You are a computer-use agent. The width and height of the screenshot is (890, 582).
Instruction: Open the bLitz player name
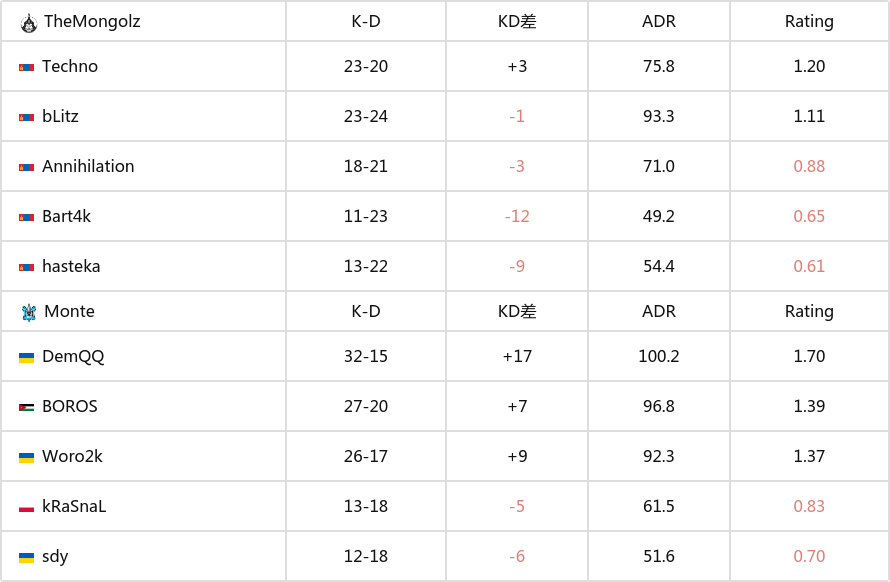pyautogui.click(x=60, y=116)
